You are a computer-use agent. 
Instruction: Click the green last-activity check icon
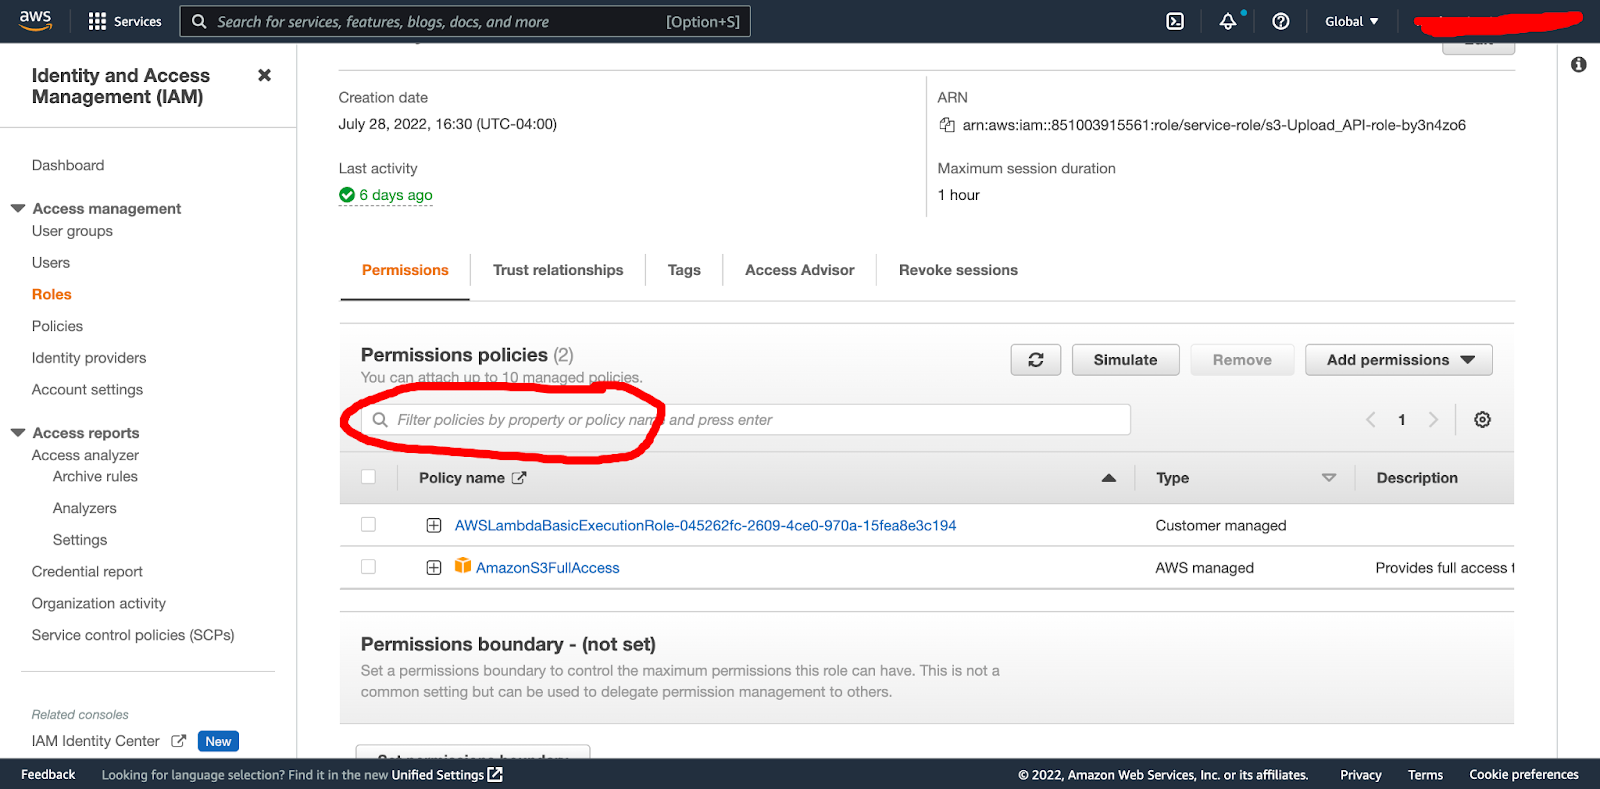[347, 195]
